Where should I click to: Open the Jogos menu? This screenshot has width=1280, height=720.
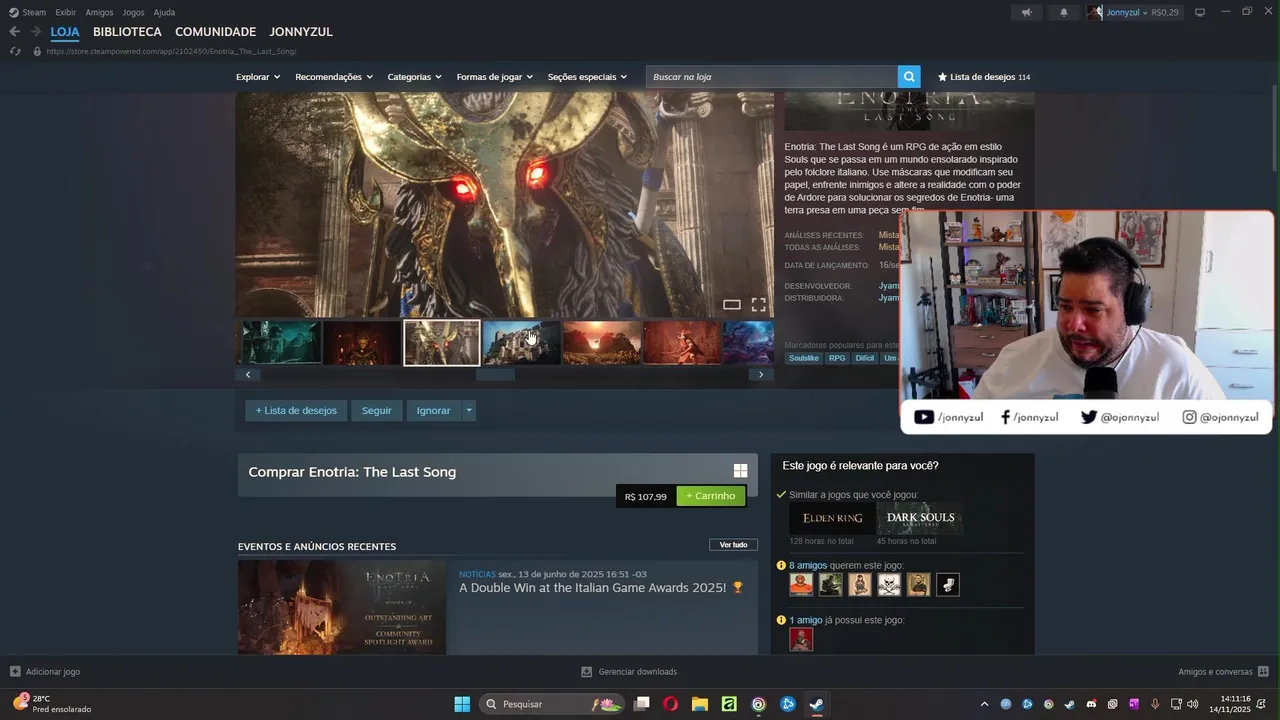point(133,12)
